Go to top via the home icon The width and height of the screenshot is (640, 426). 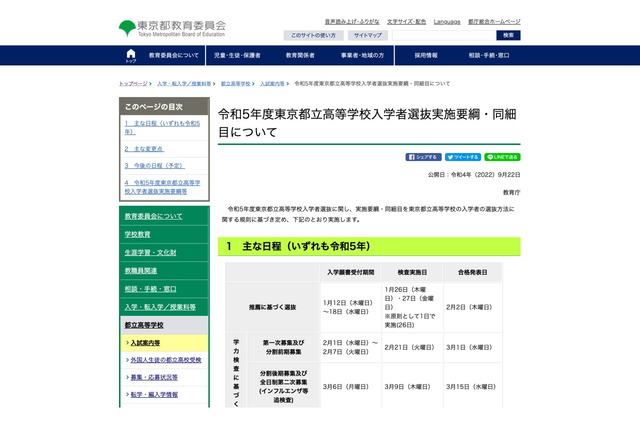click(131, 55)
